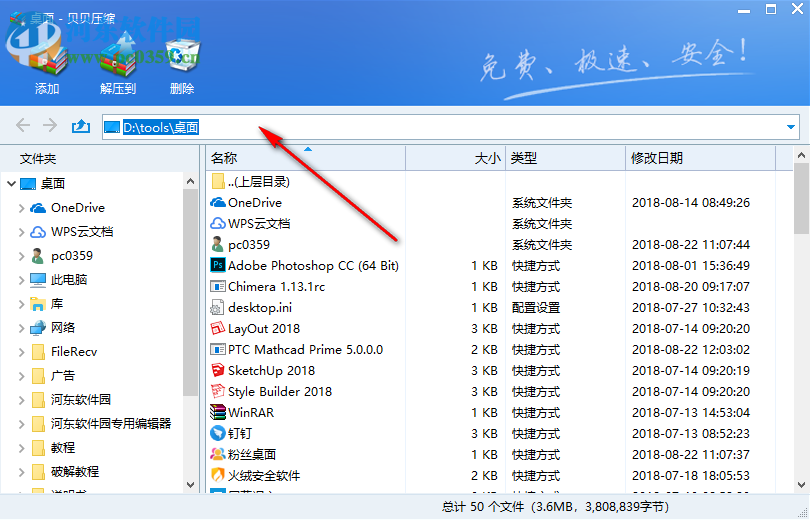Expand the WPS云文档 tree node
The height and width of the screenshot is (520, 810).
pos(21,232)
